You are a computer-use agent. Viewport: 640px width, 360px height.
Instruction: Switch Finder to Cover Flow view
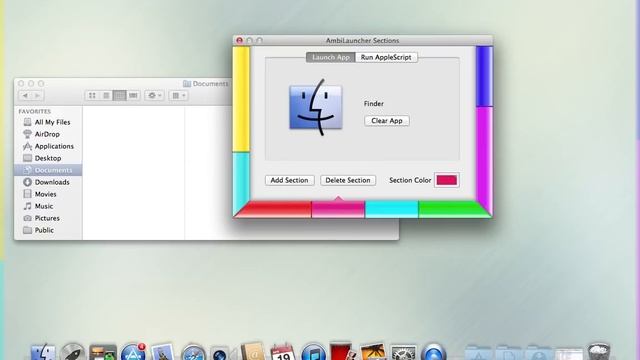(133, 96)
